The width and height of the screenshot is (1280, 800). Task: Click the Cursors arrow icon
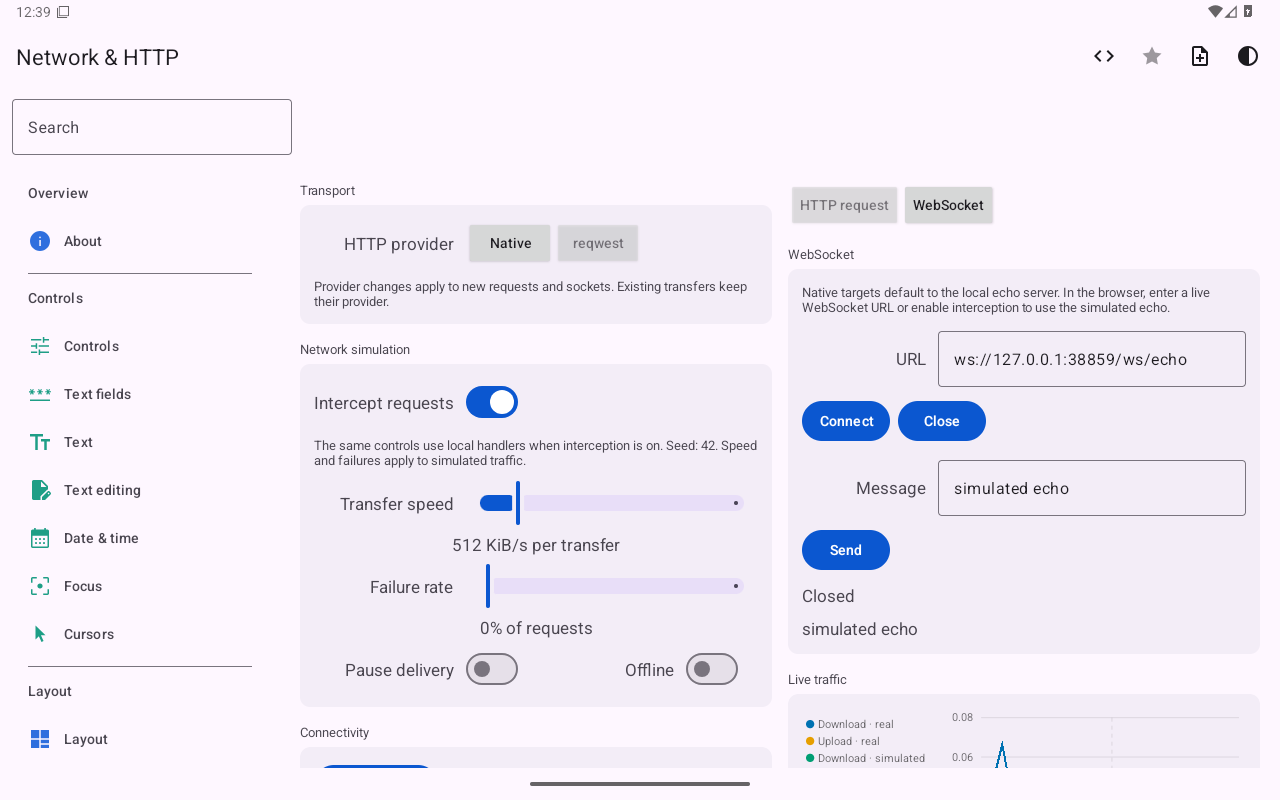[40, 634]
